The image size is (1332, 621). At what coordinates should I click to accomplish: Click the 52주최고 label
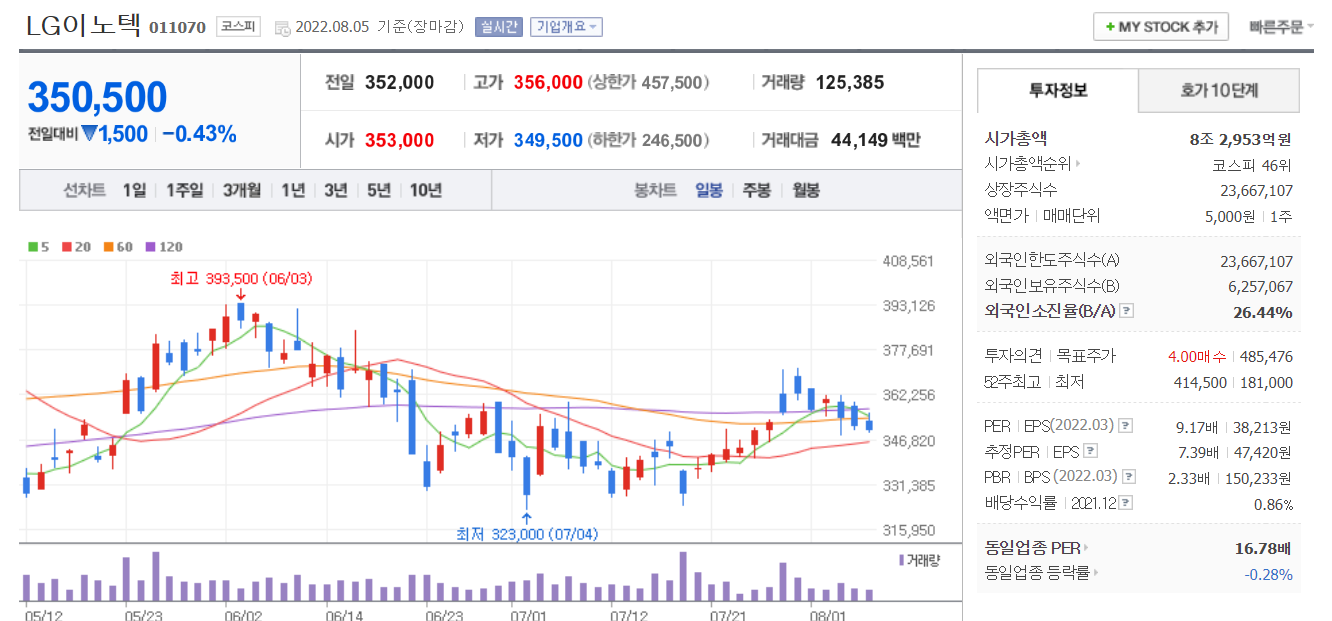(x=1013, y=382)
